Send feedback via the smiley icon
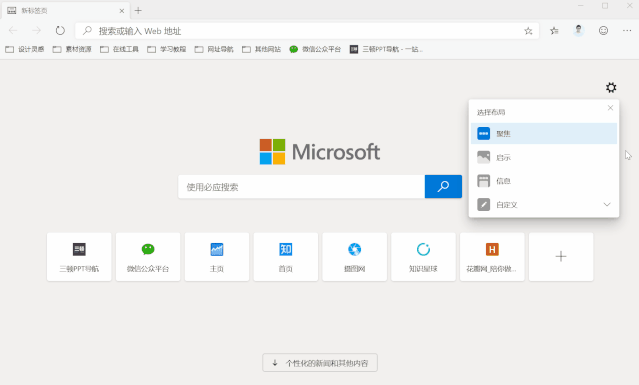Viewport: 639px width, 385px height. [603, 31]
